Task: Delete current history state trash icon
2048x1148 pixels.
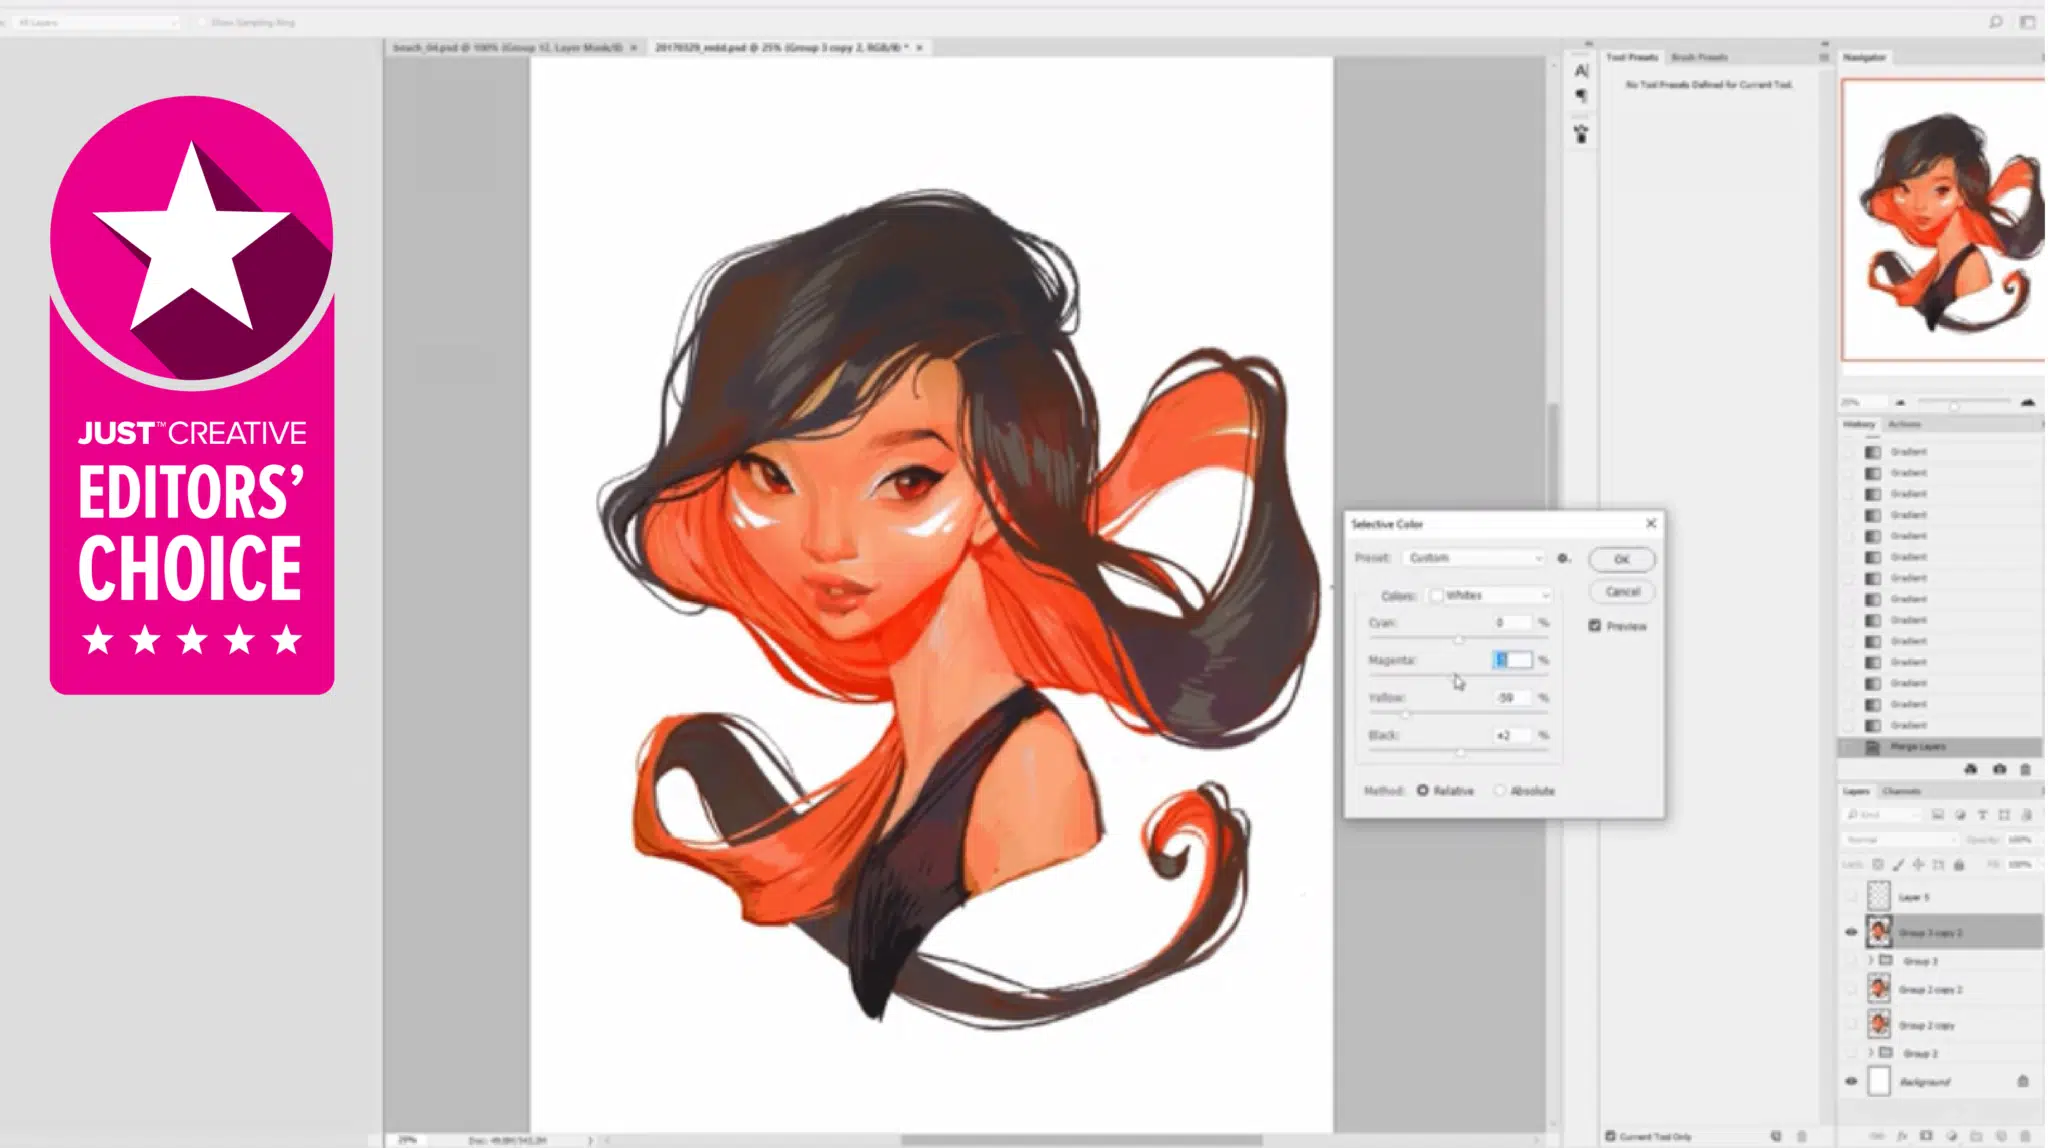Action: (x=2025, y=769)
